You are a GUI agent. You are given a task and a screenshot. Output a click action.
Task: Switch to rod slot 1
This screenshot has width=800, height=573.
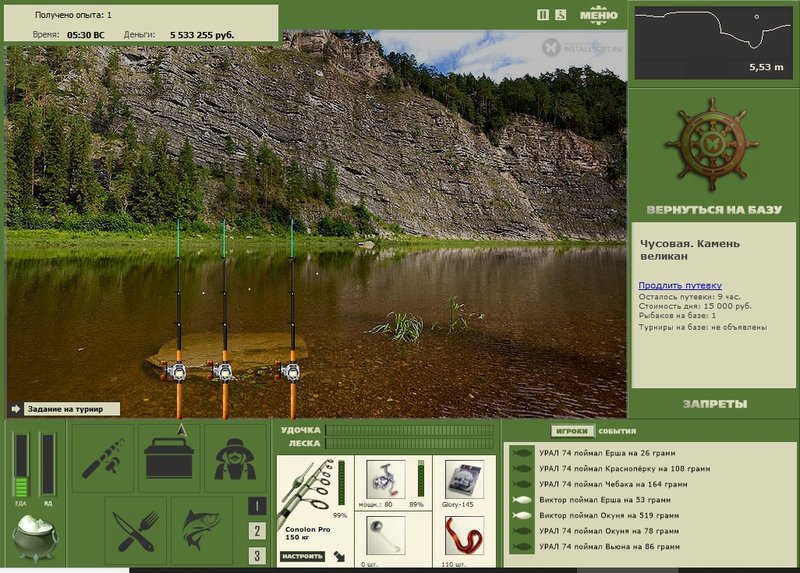tap(257, 506)
